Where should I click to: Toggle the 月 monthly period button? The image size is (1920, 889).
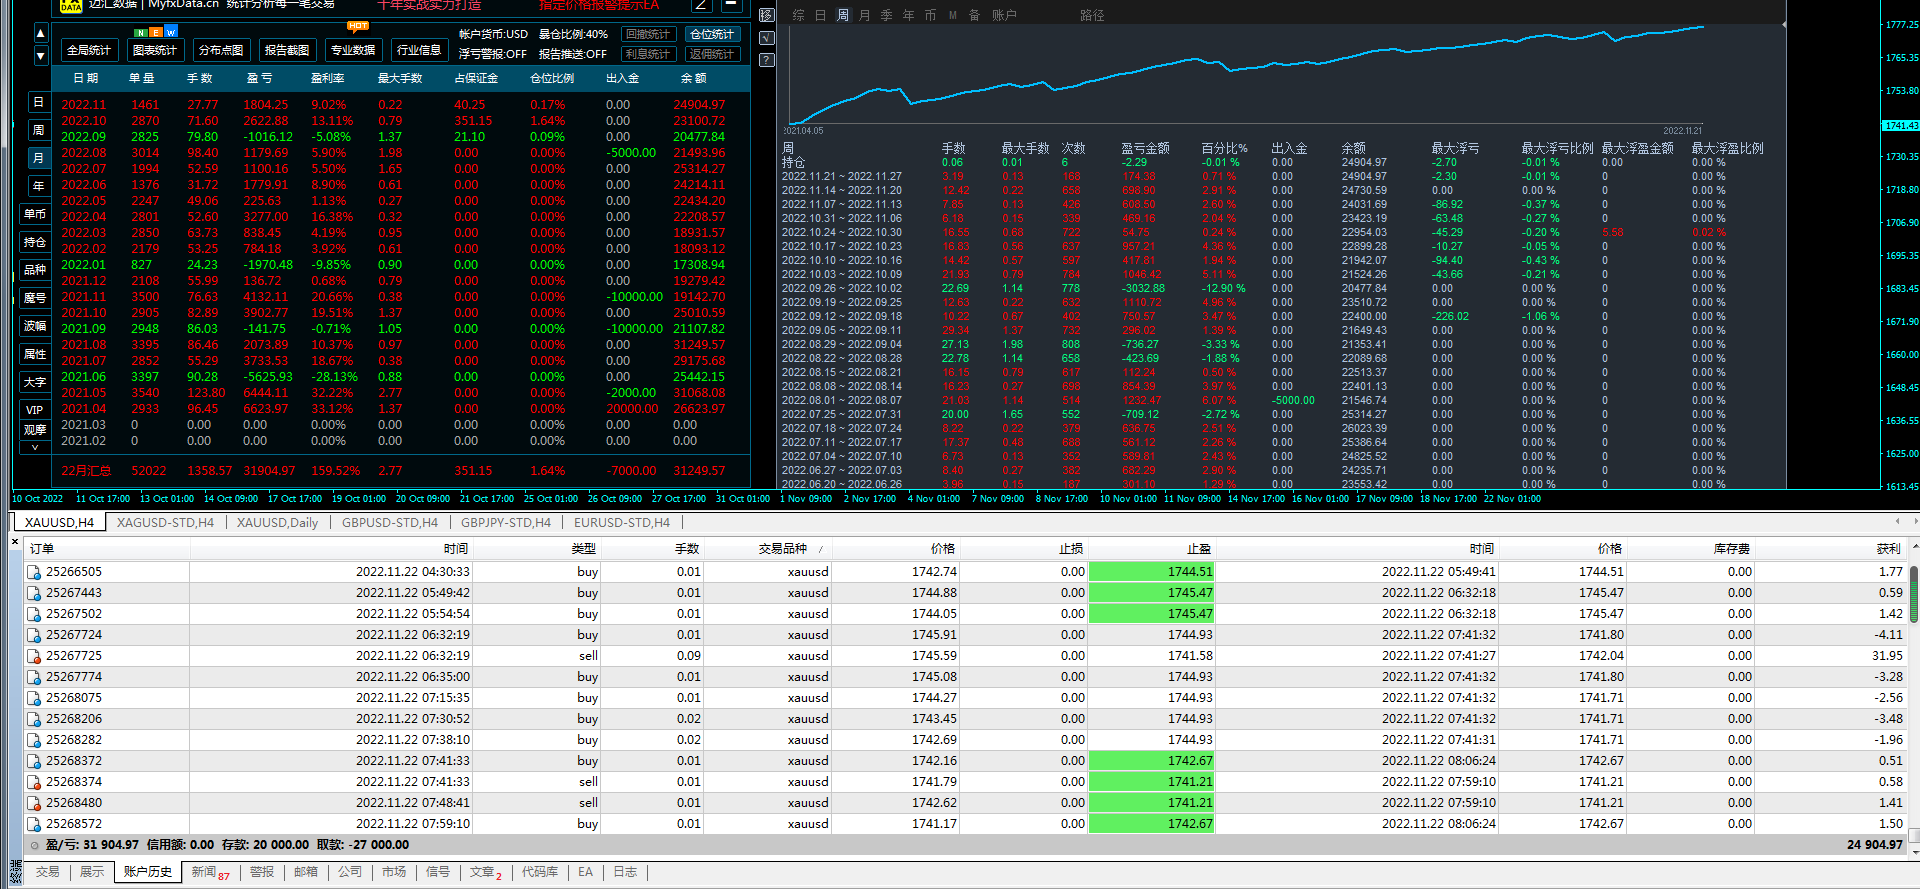coord(38,158)
